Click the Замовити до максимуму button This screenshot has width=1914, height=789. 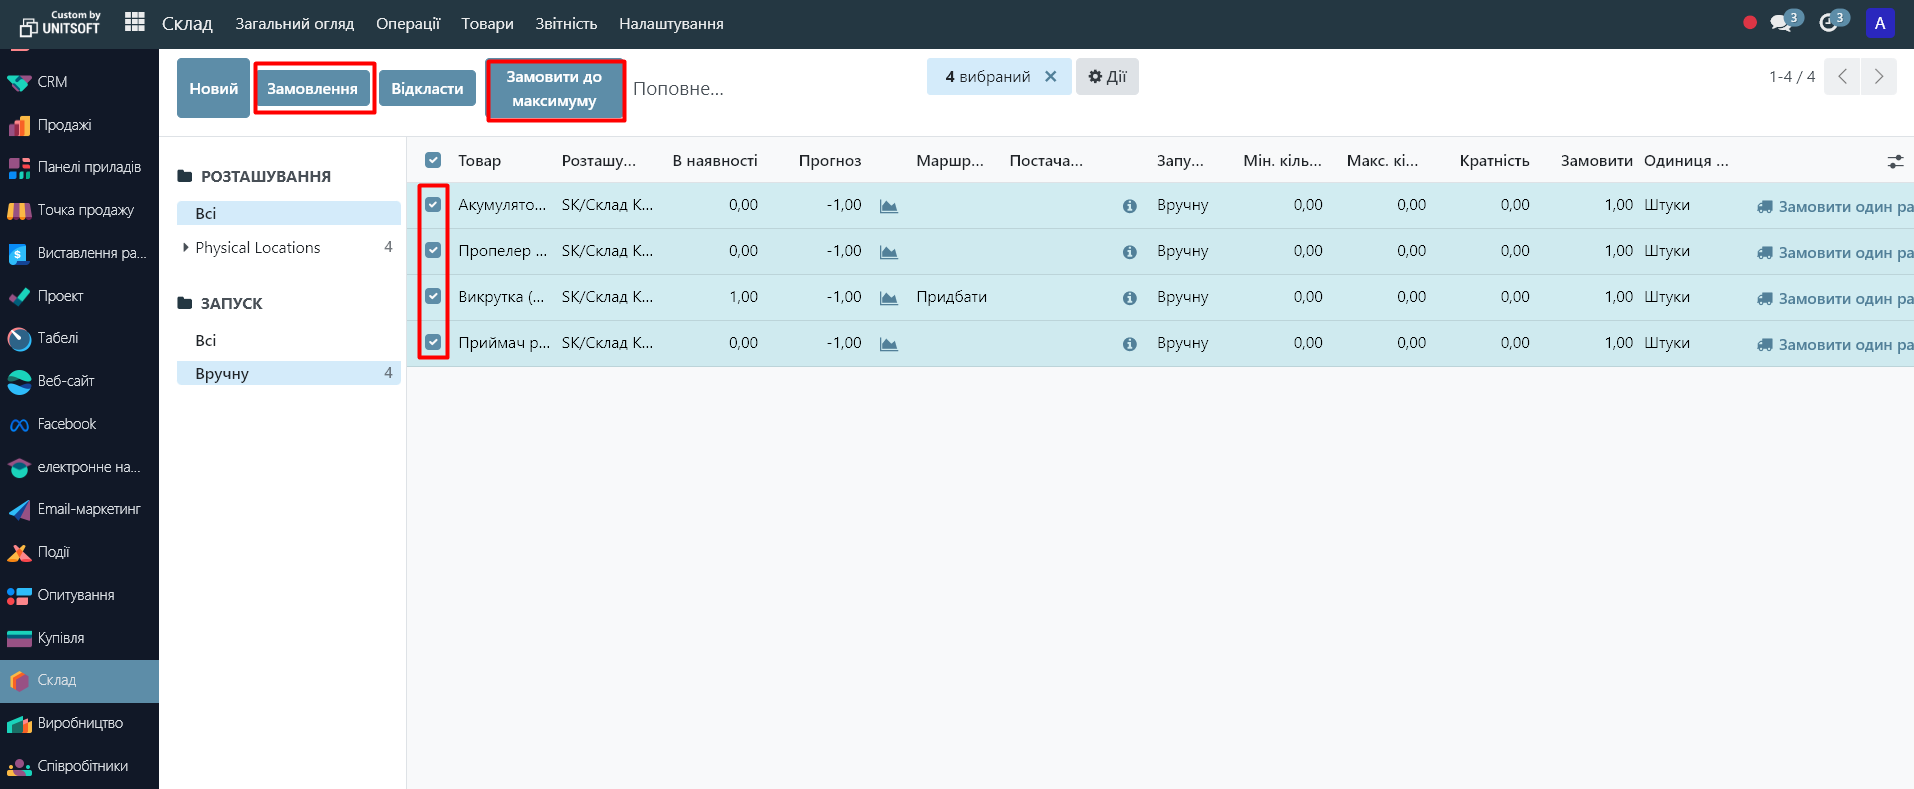555,89
